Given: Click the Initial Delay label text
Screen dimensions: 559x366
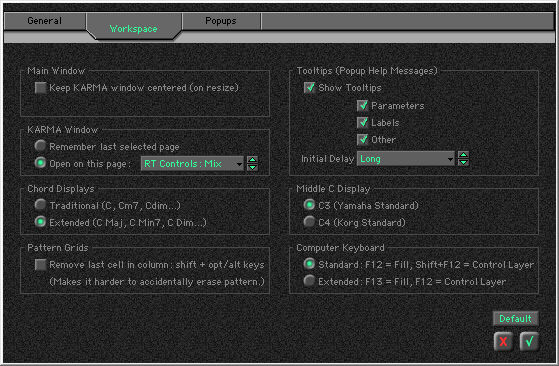Looking at the screenshot, I should click(x=327, y=159).
